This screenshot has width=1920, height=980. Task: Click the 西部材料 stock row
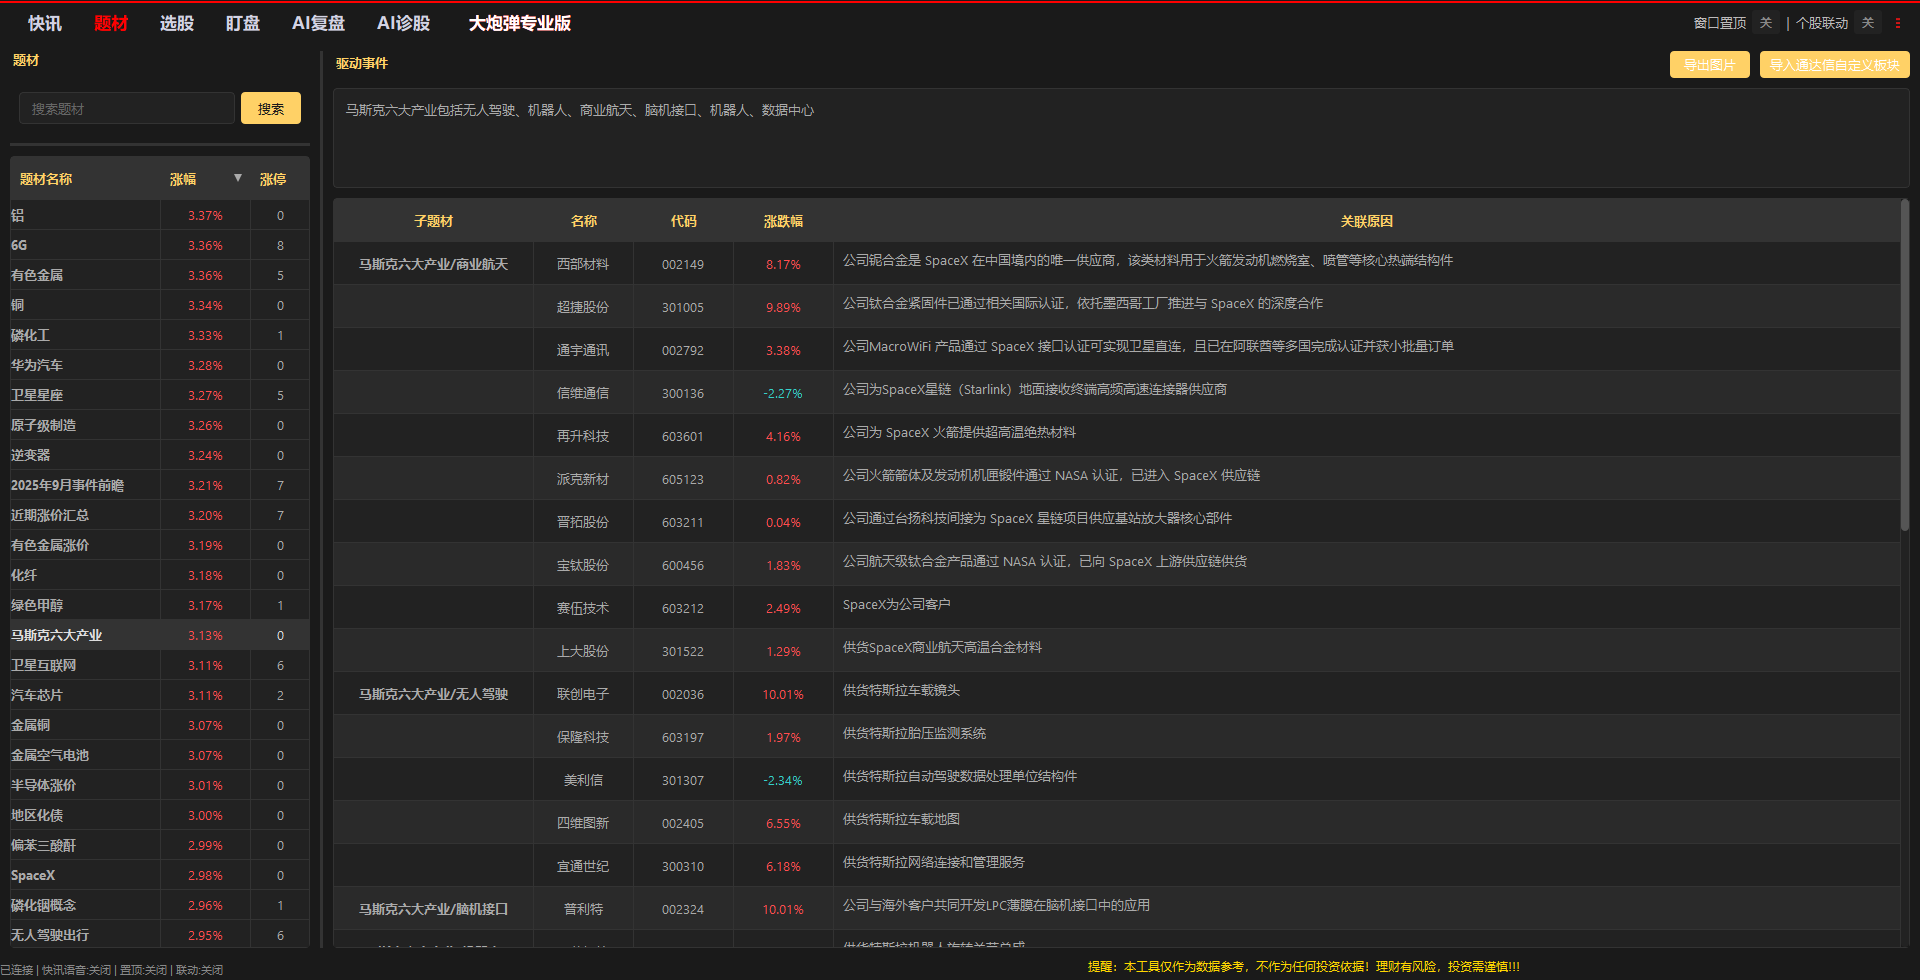coord(583,264)
